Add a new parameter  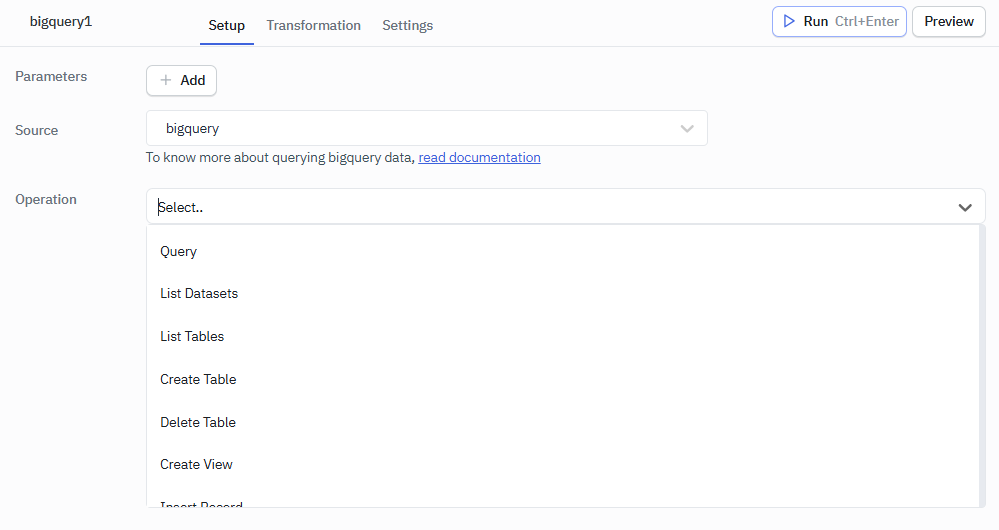pos(181,80)
